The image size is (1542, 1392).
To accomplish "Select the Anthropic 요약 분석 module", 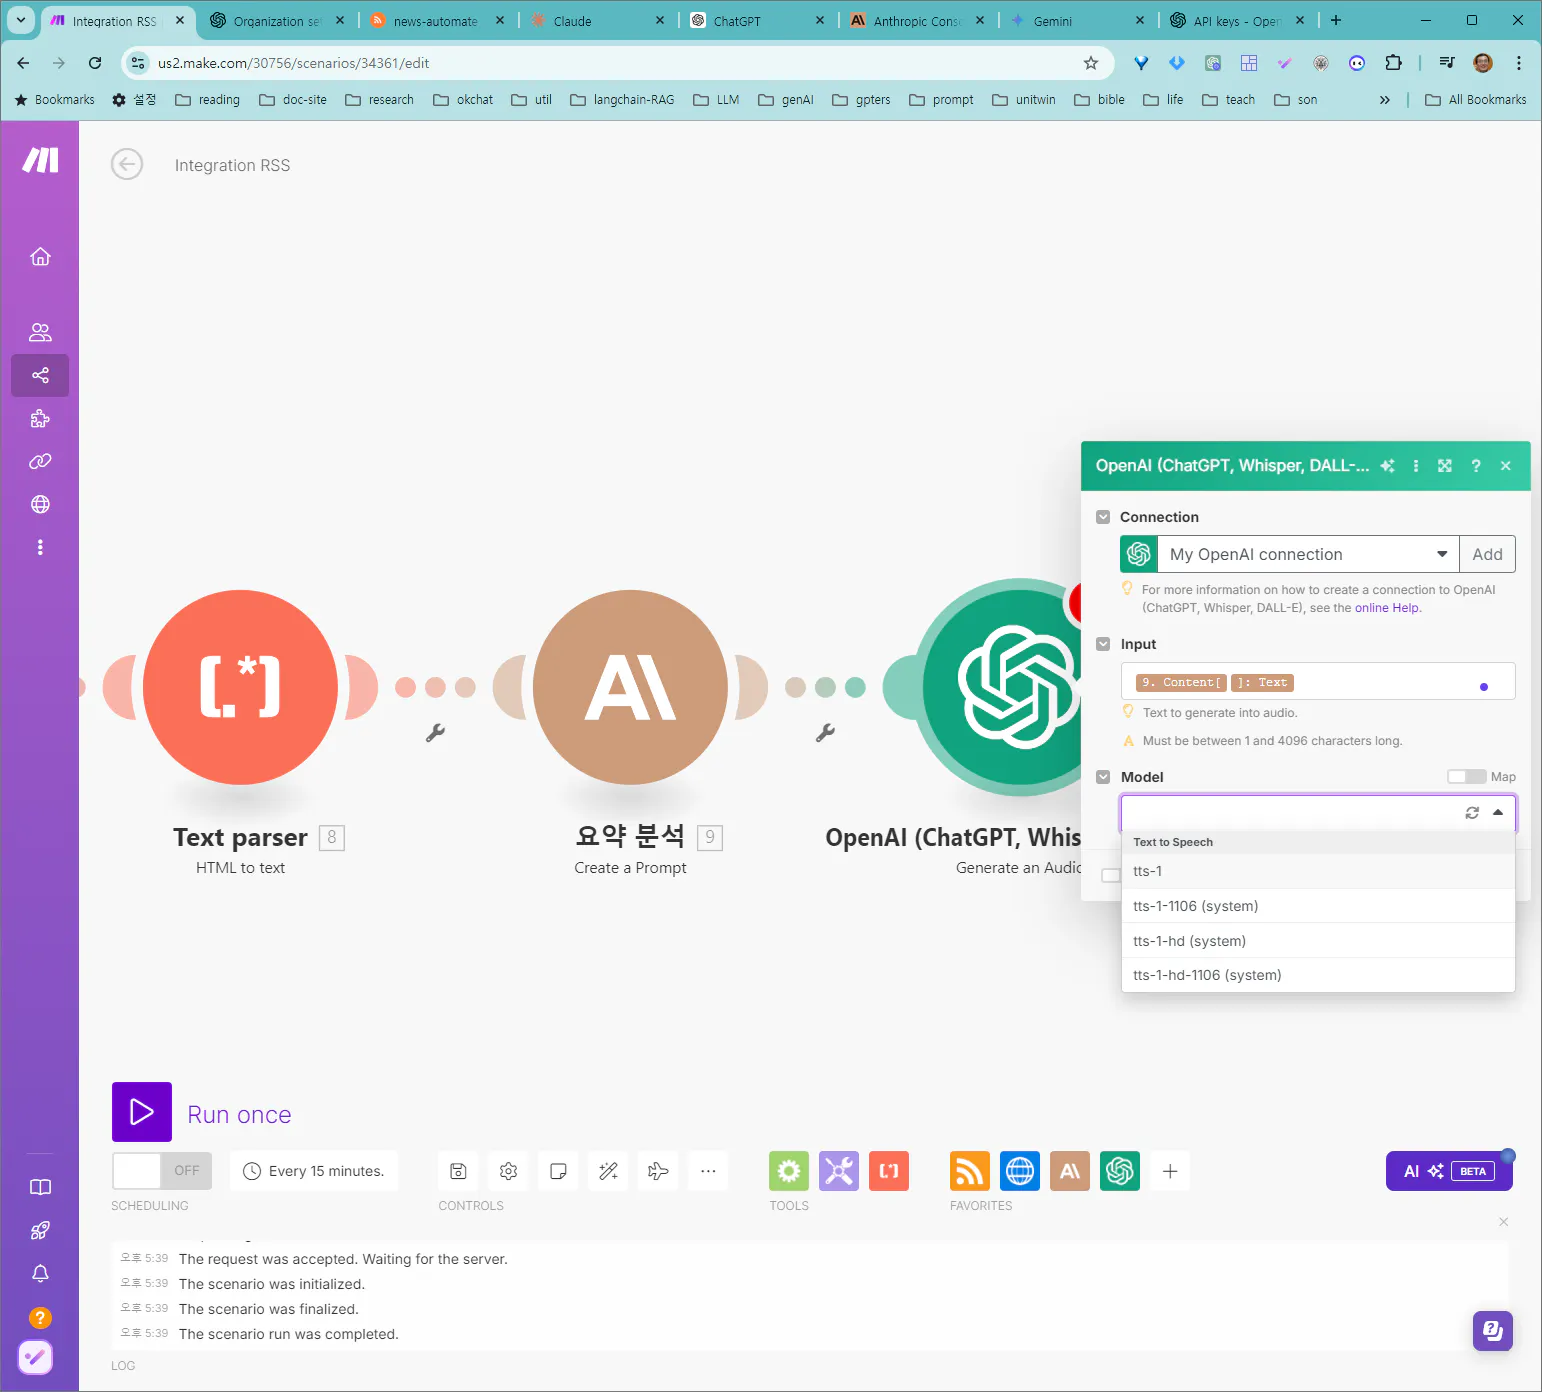I will (630, 687).
